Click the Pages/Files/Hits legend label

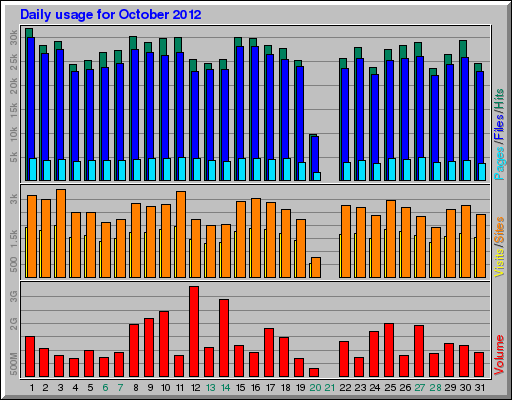499,134
